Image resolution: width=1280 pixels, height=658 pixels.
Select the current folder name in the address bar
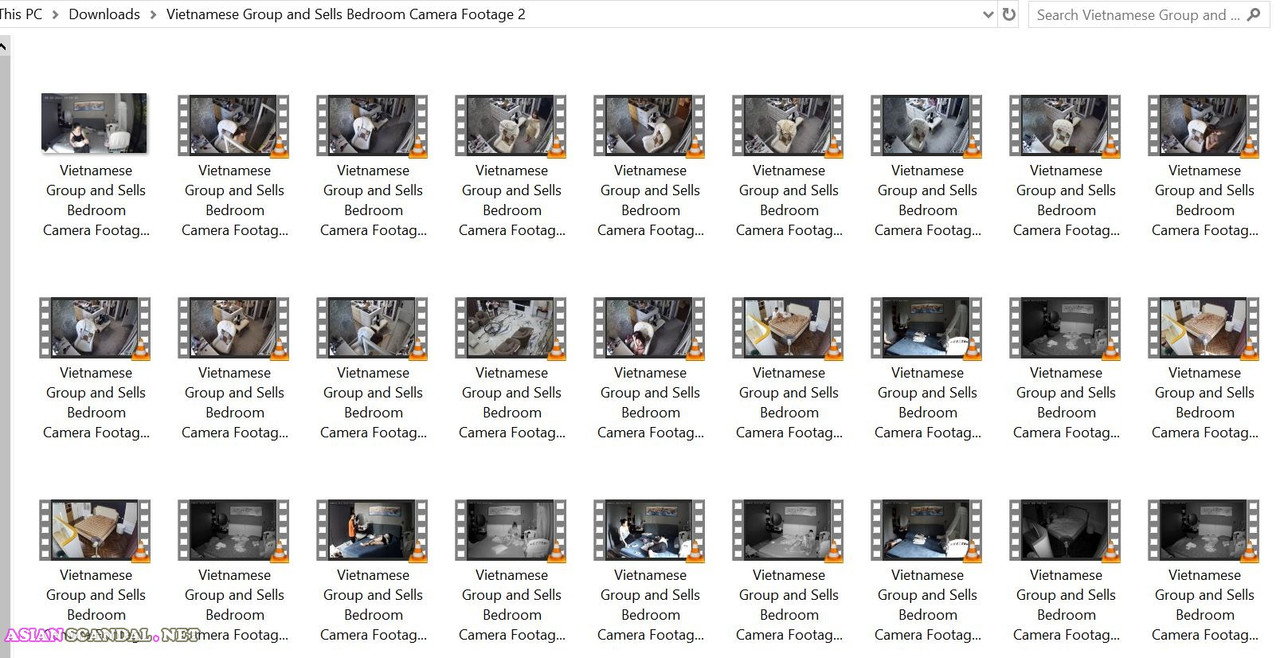[x=346, y=14]
